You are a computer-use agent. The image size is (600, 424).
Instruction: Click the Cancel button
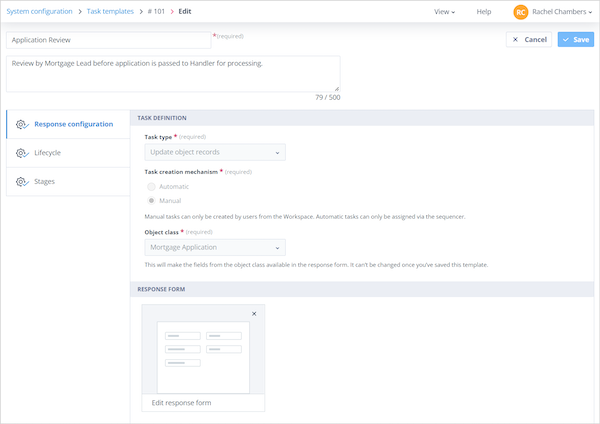click(529, 39)
